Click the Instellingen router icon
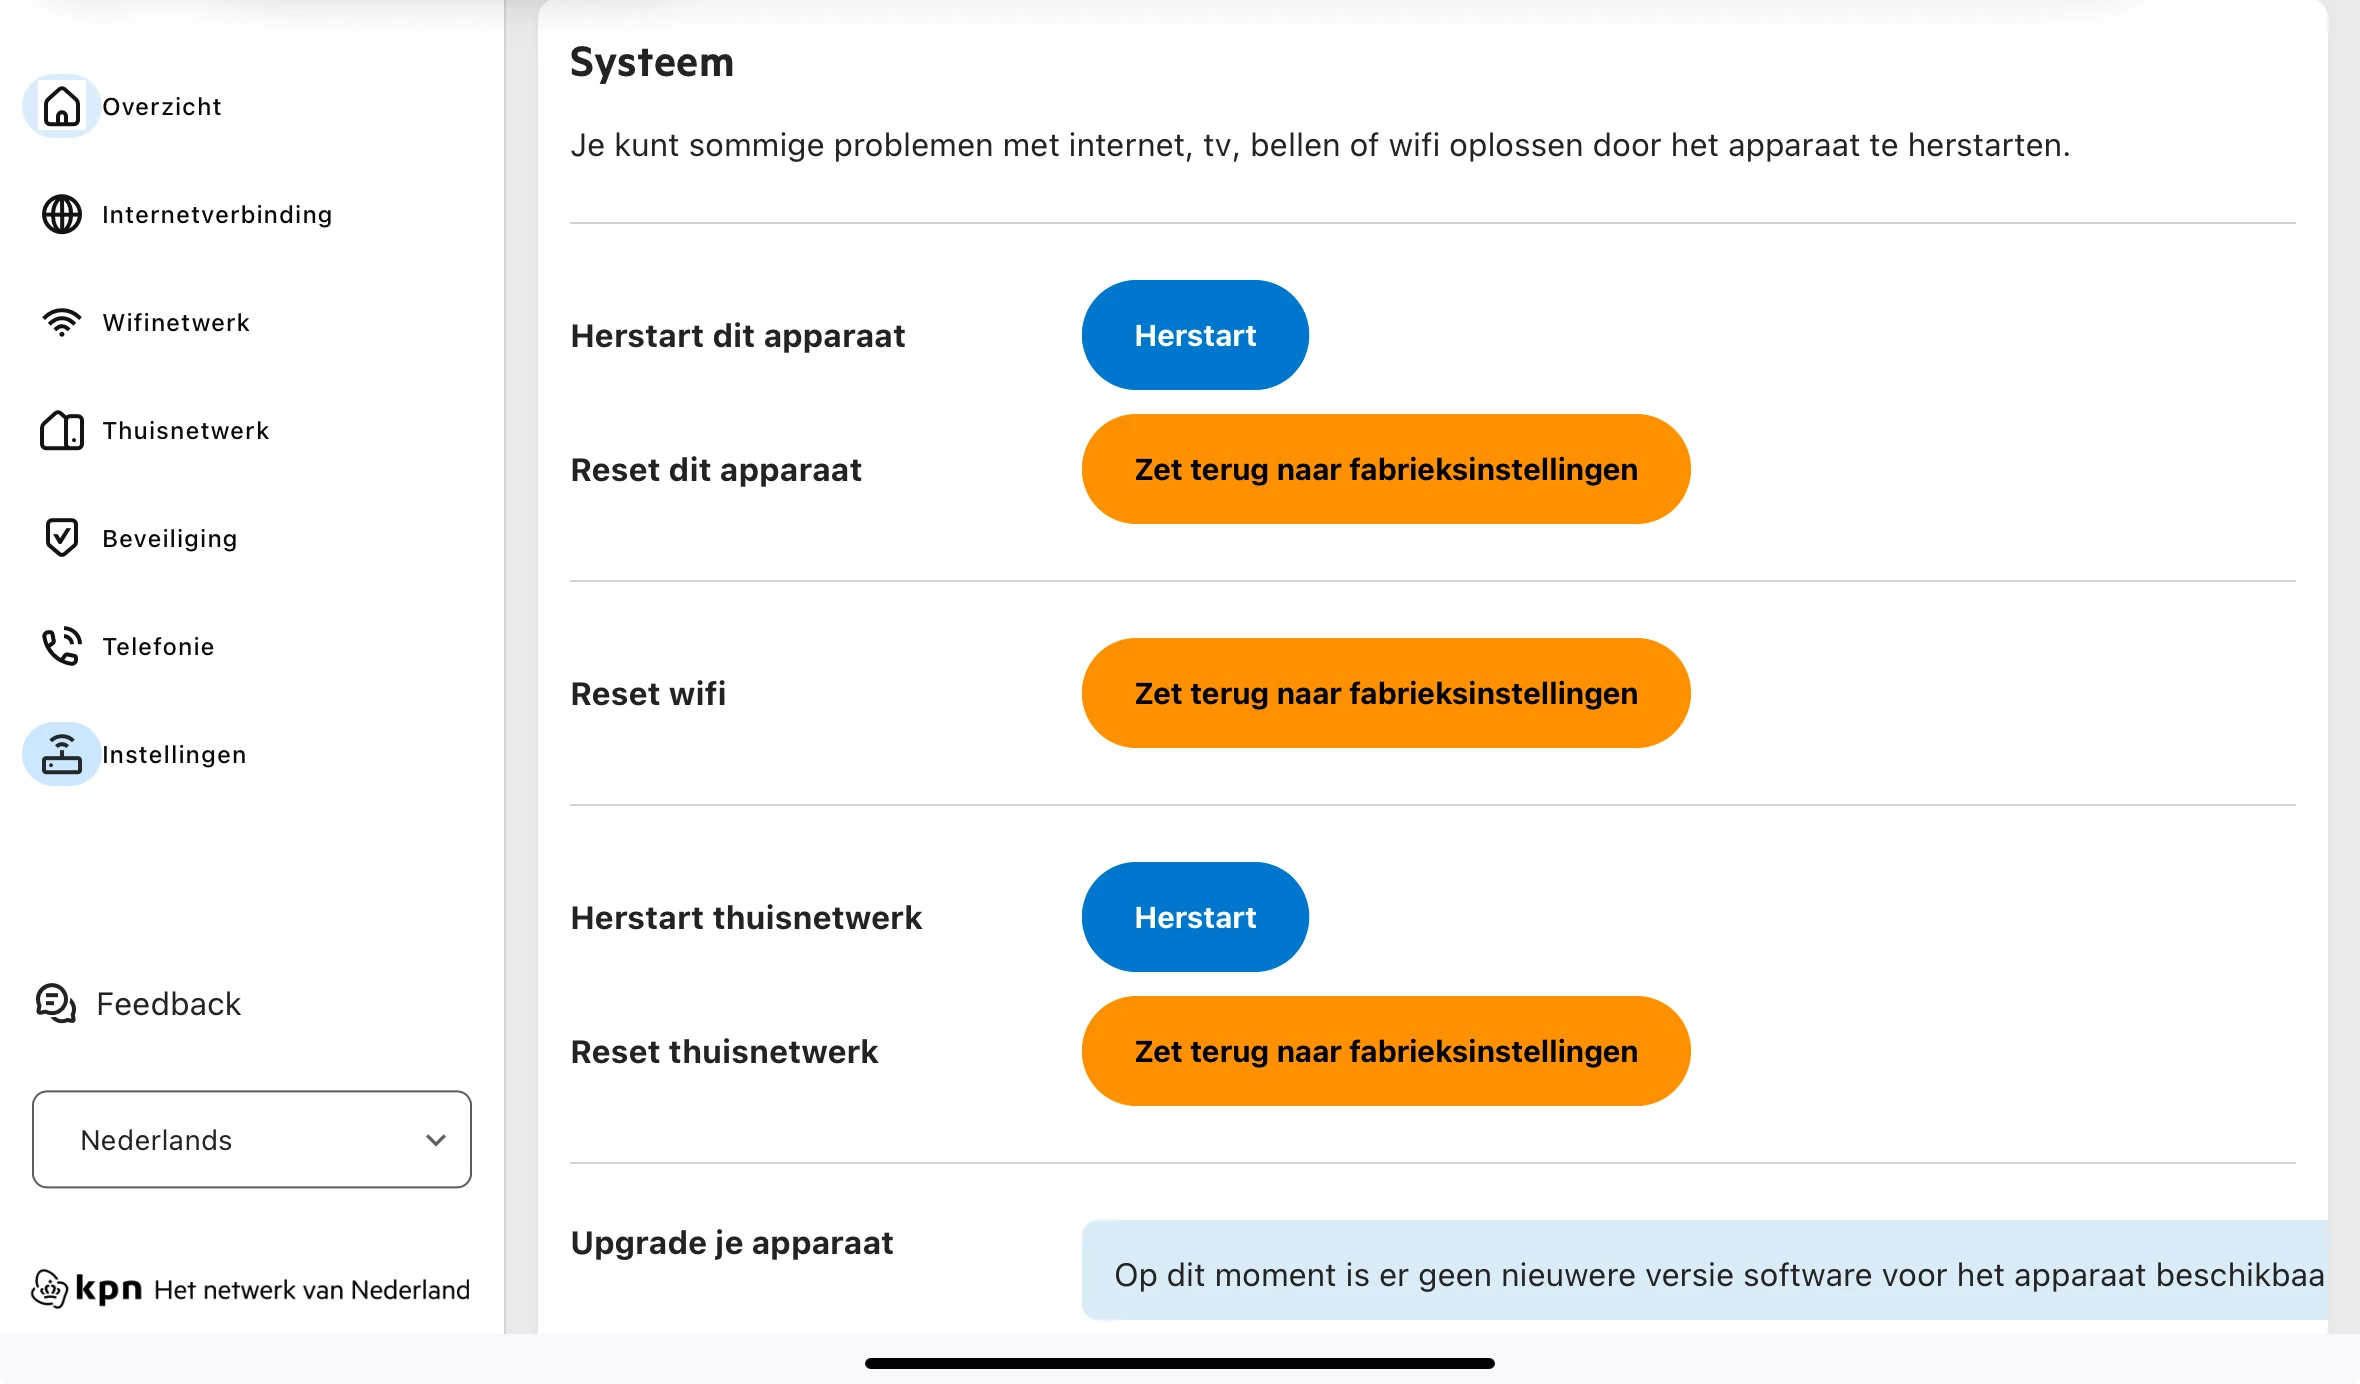Image resolution: width=2360 pixels, height=1384 pixels. (61, 754)
